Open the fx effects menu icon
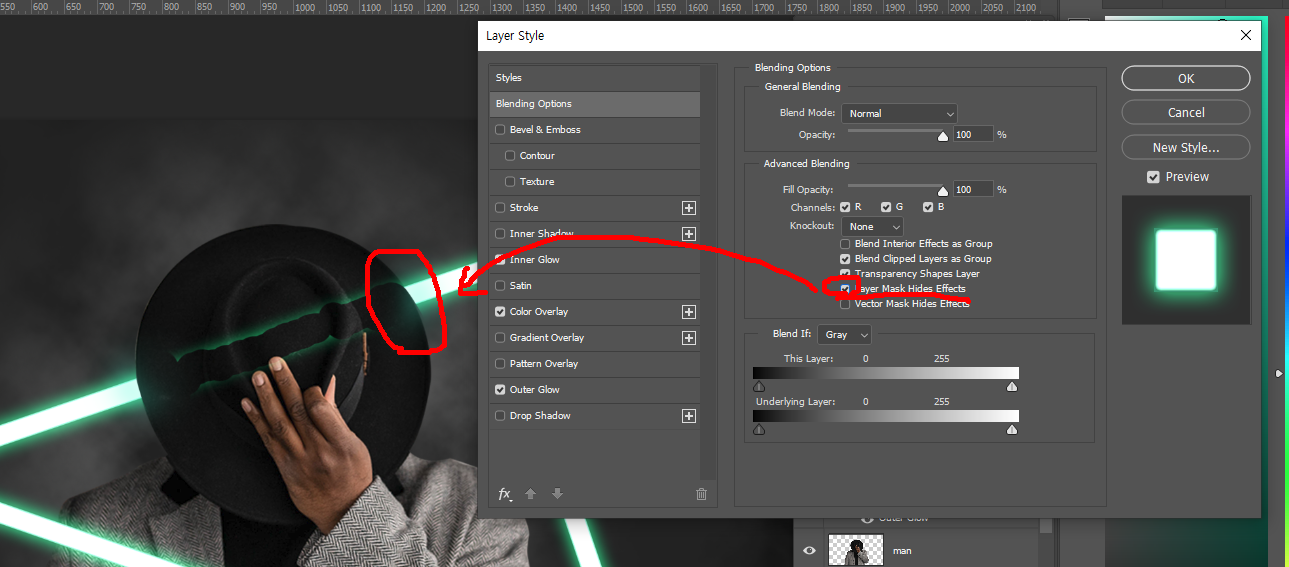Screen dimensions: 1289x567 coord(505,494)
